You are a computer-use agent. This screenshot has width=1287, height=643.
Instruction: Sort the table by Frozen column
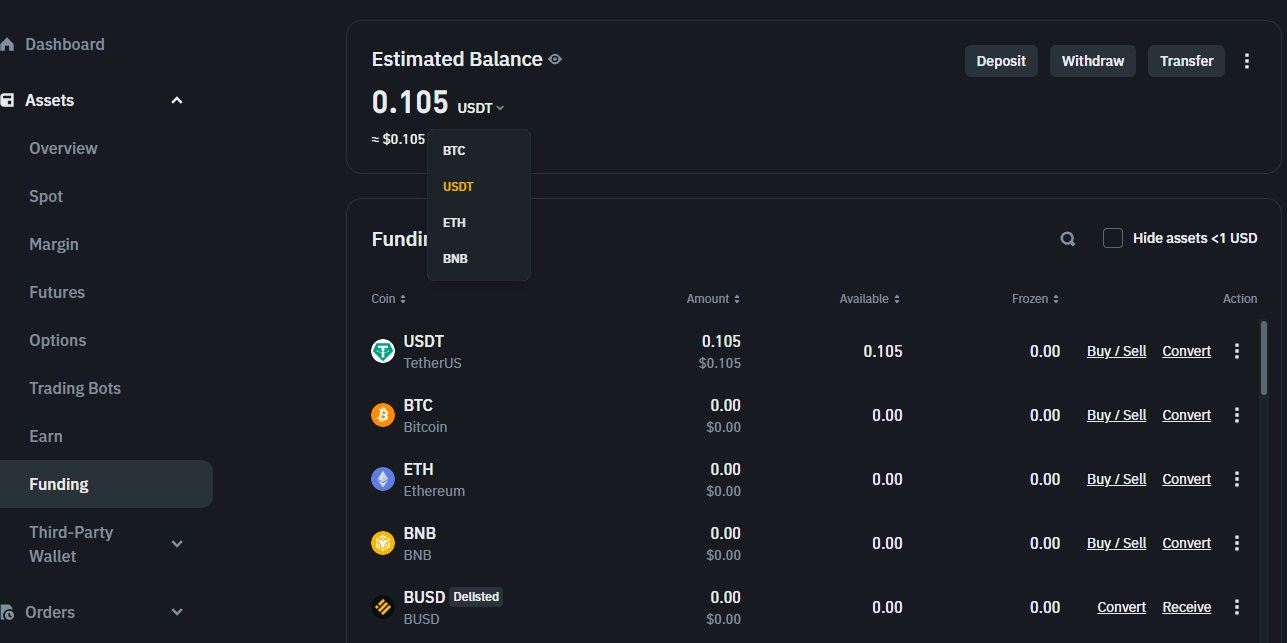point(1035,299)
